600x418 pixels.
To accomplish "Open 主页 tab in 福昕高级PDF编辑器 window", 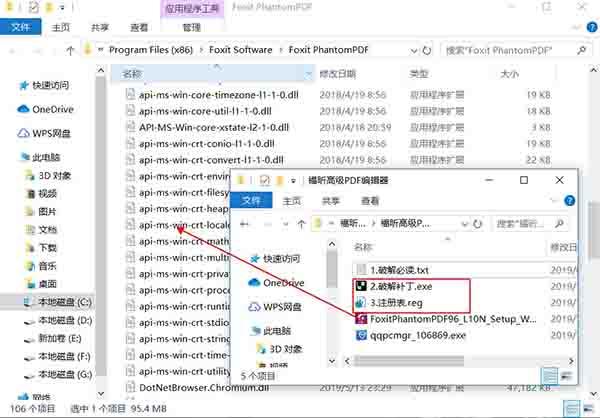I will coord(292,201).
